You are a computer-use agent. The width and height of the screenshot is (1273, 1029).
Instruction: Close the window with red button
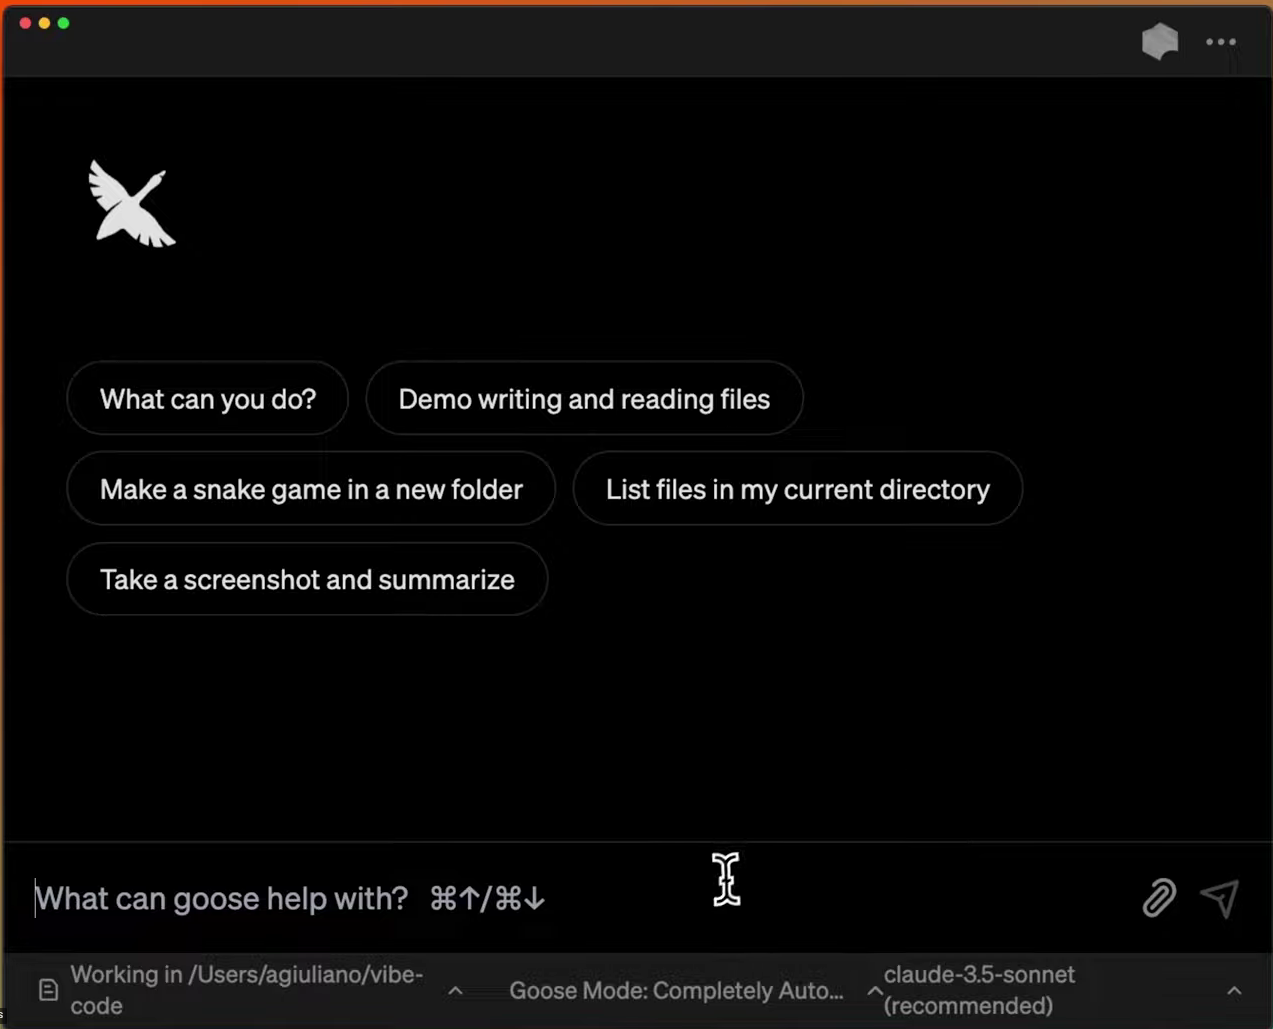point(25,23)
